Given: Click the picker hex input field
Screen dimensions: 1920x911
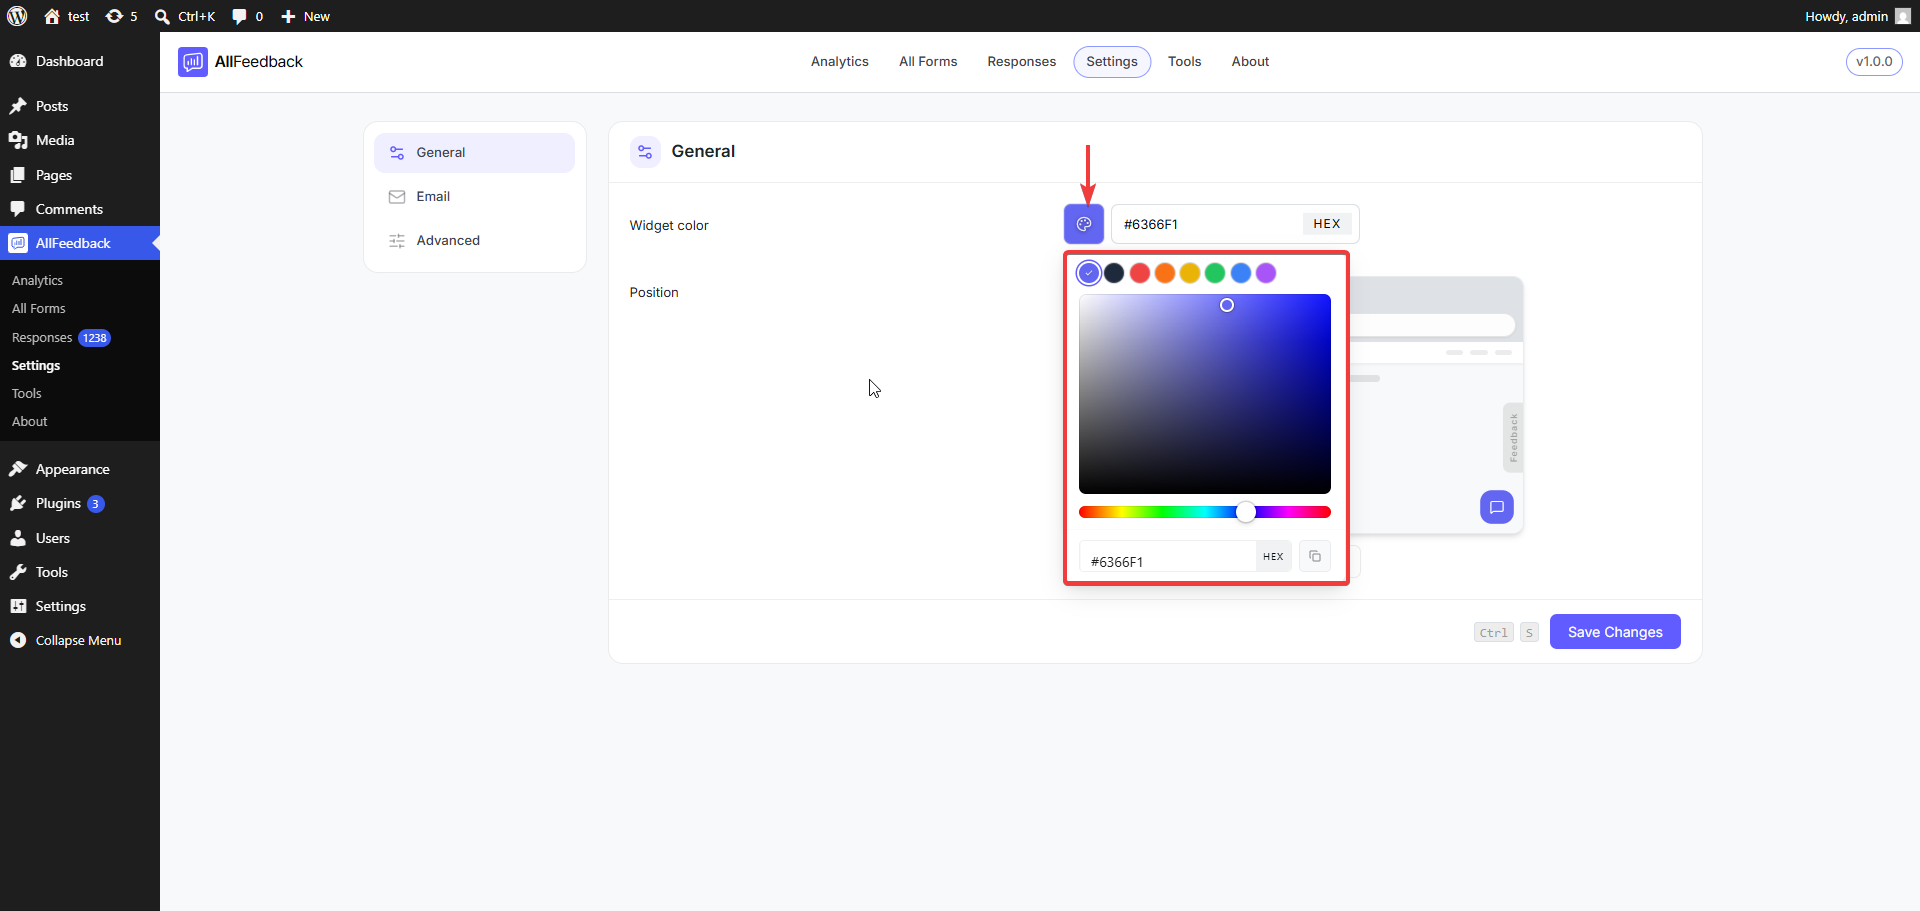Looking at the screenshot, I should 1167,557.
